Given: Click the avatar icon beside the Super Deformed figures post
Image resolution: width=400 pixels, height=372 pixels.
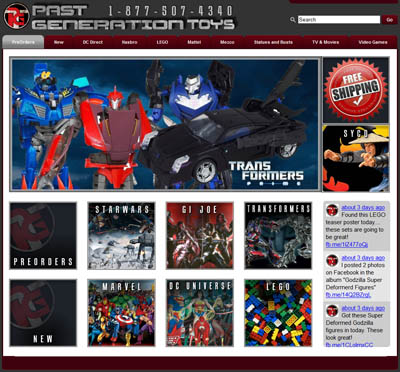Looking at the screenshot, I should click(x=332, y=310).
